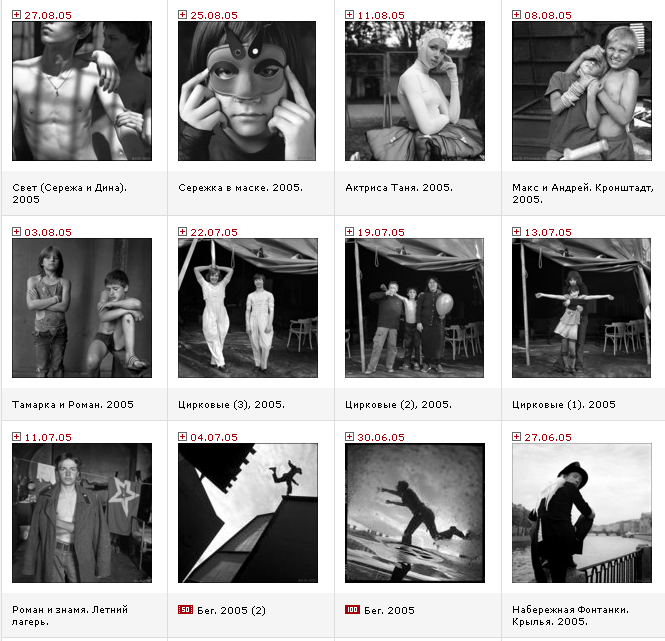
Task: Click the red 100 badge near Бег. 2005
Action: click(x=352, y=610)
